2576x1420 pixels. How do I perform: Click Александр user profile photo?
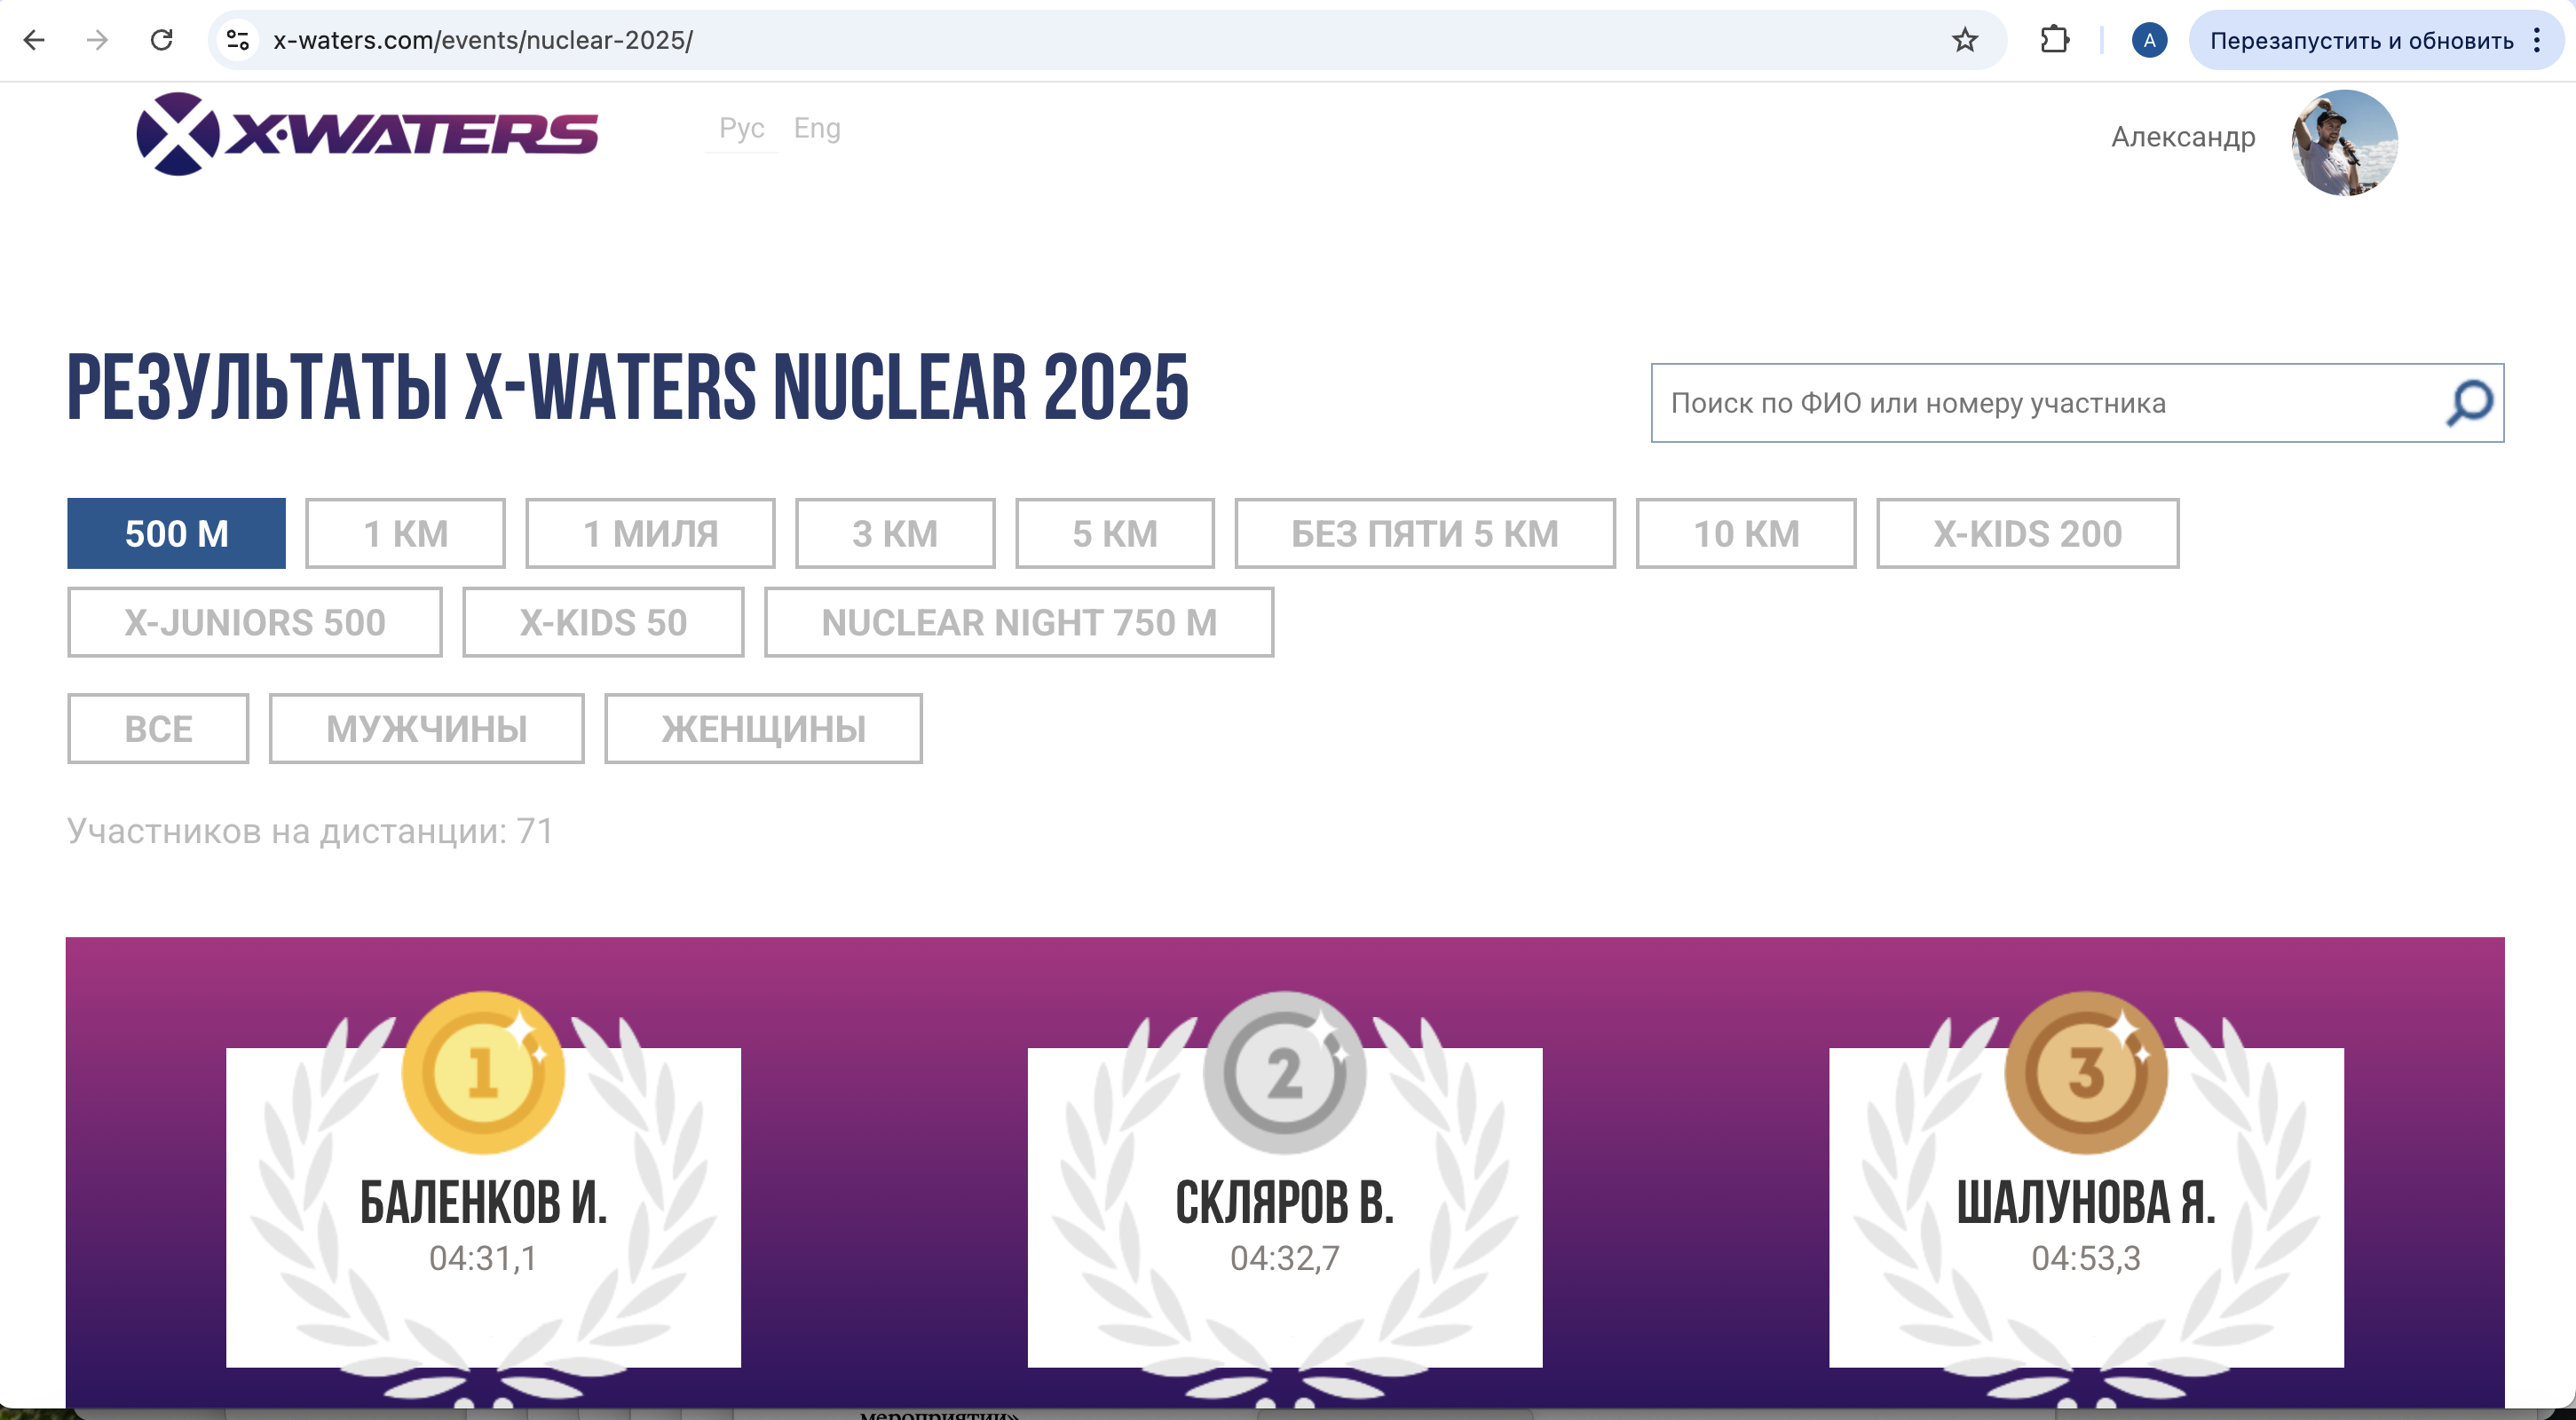pos(2344,142)
